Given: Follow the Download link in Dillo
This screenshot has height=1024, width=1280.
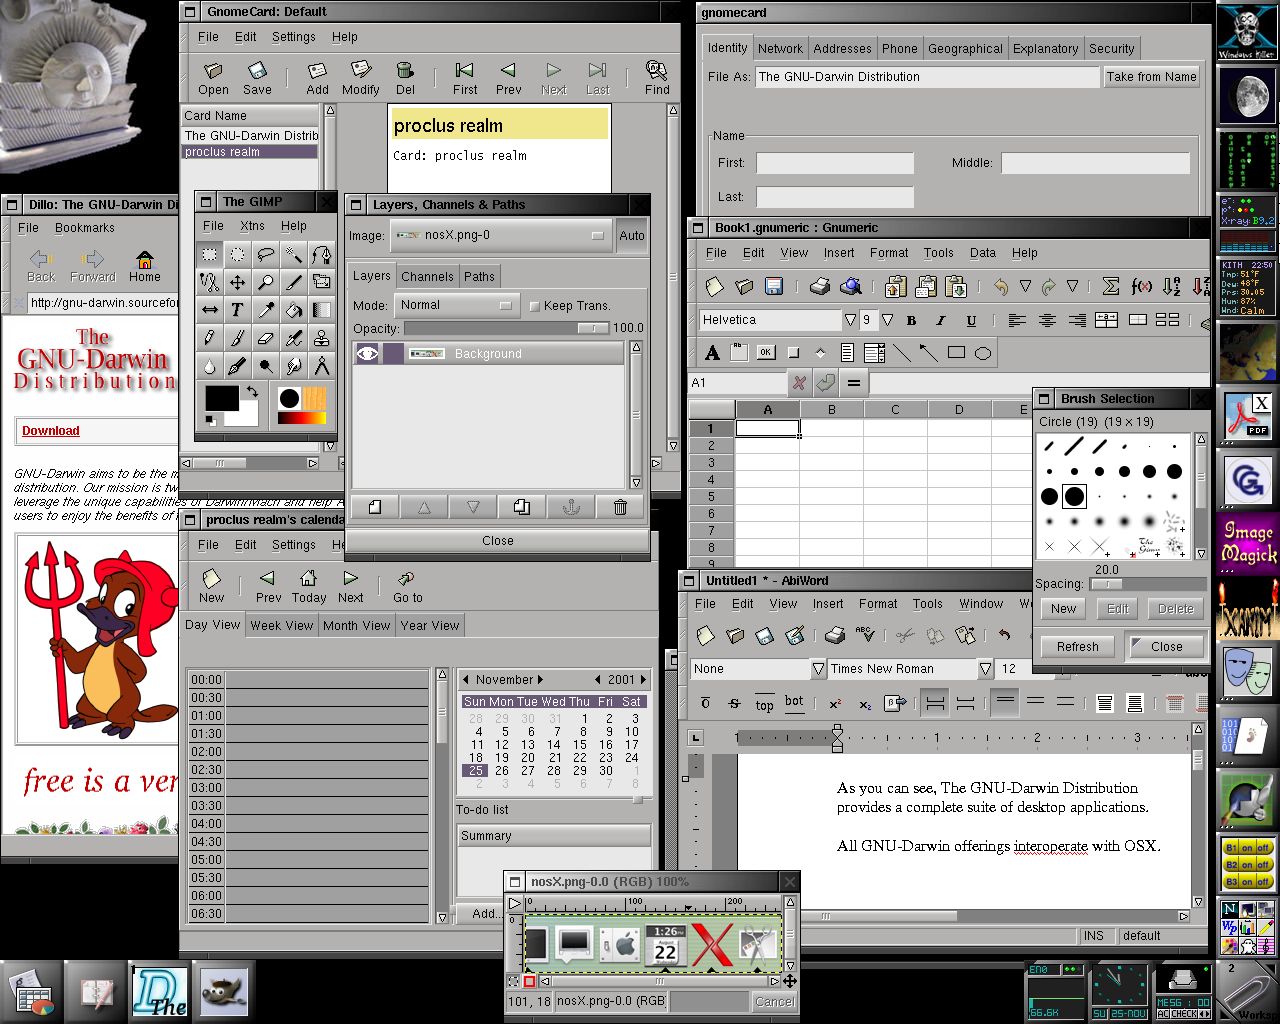Looking at the screenshot, I should (x=51, y=431).
